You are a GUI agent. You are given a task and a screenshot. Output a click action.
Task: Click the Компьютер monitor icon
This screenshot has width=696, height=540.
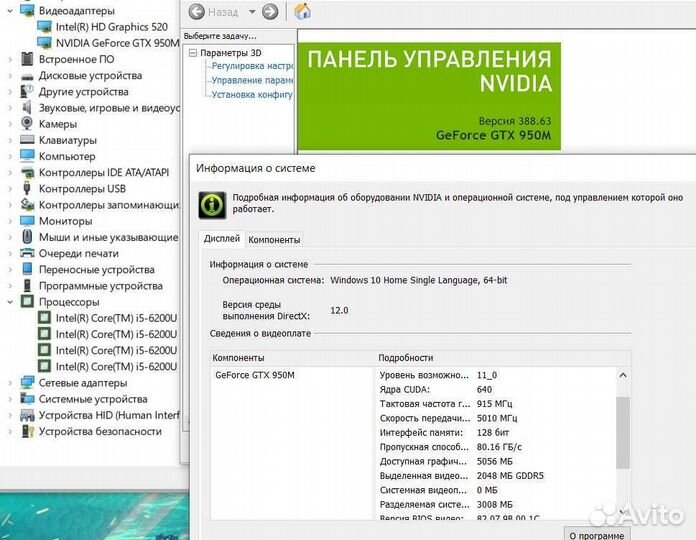[27, 156]
